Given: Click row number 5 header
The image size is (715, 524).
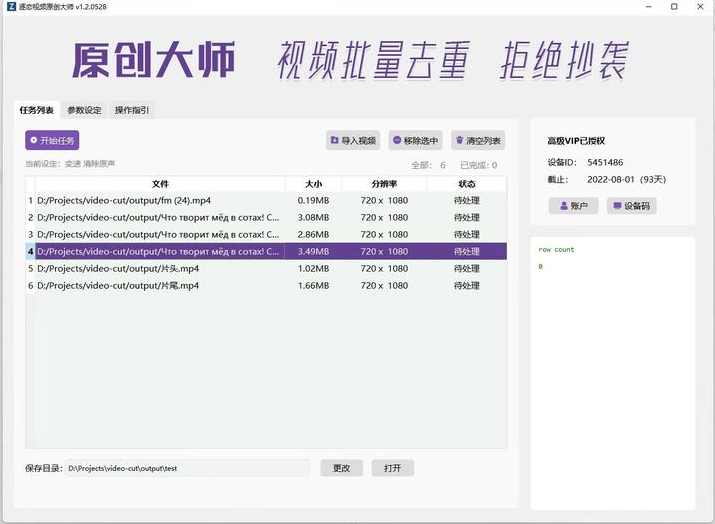Looking at the screenshot, I should pyautogui.click(x=30, y=268).
